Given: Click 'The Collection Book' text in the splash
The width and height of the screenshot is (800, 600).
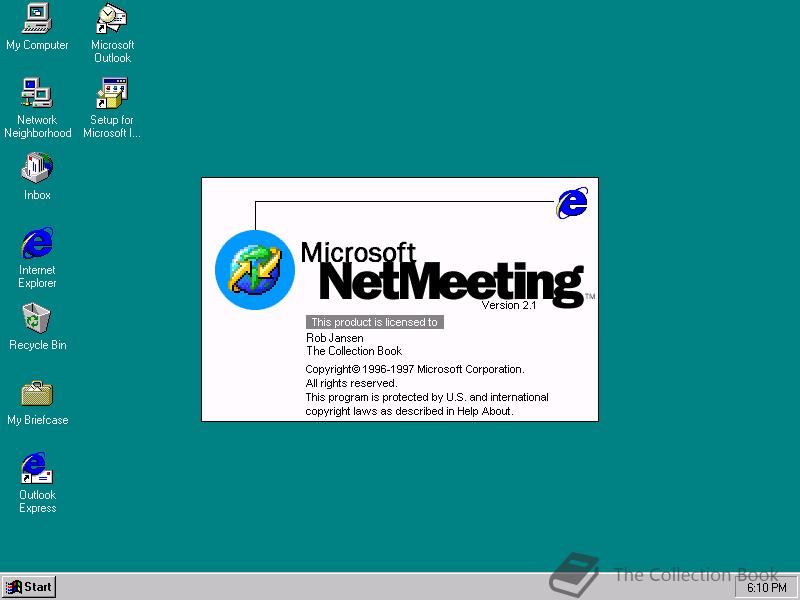Looking at the screenshot, I should coord(354,351).
